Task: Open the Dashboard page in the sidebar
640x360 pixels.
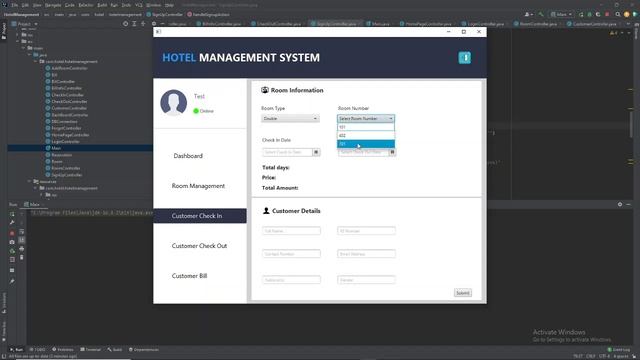Action: [x=188, y=156]
